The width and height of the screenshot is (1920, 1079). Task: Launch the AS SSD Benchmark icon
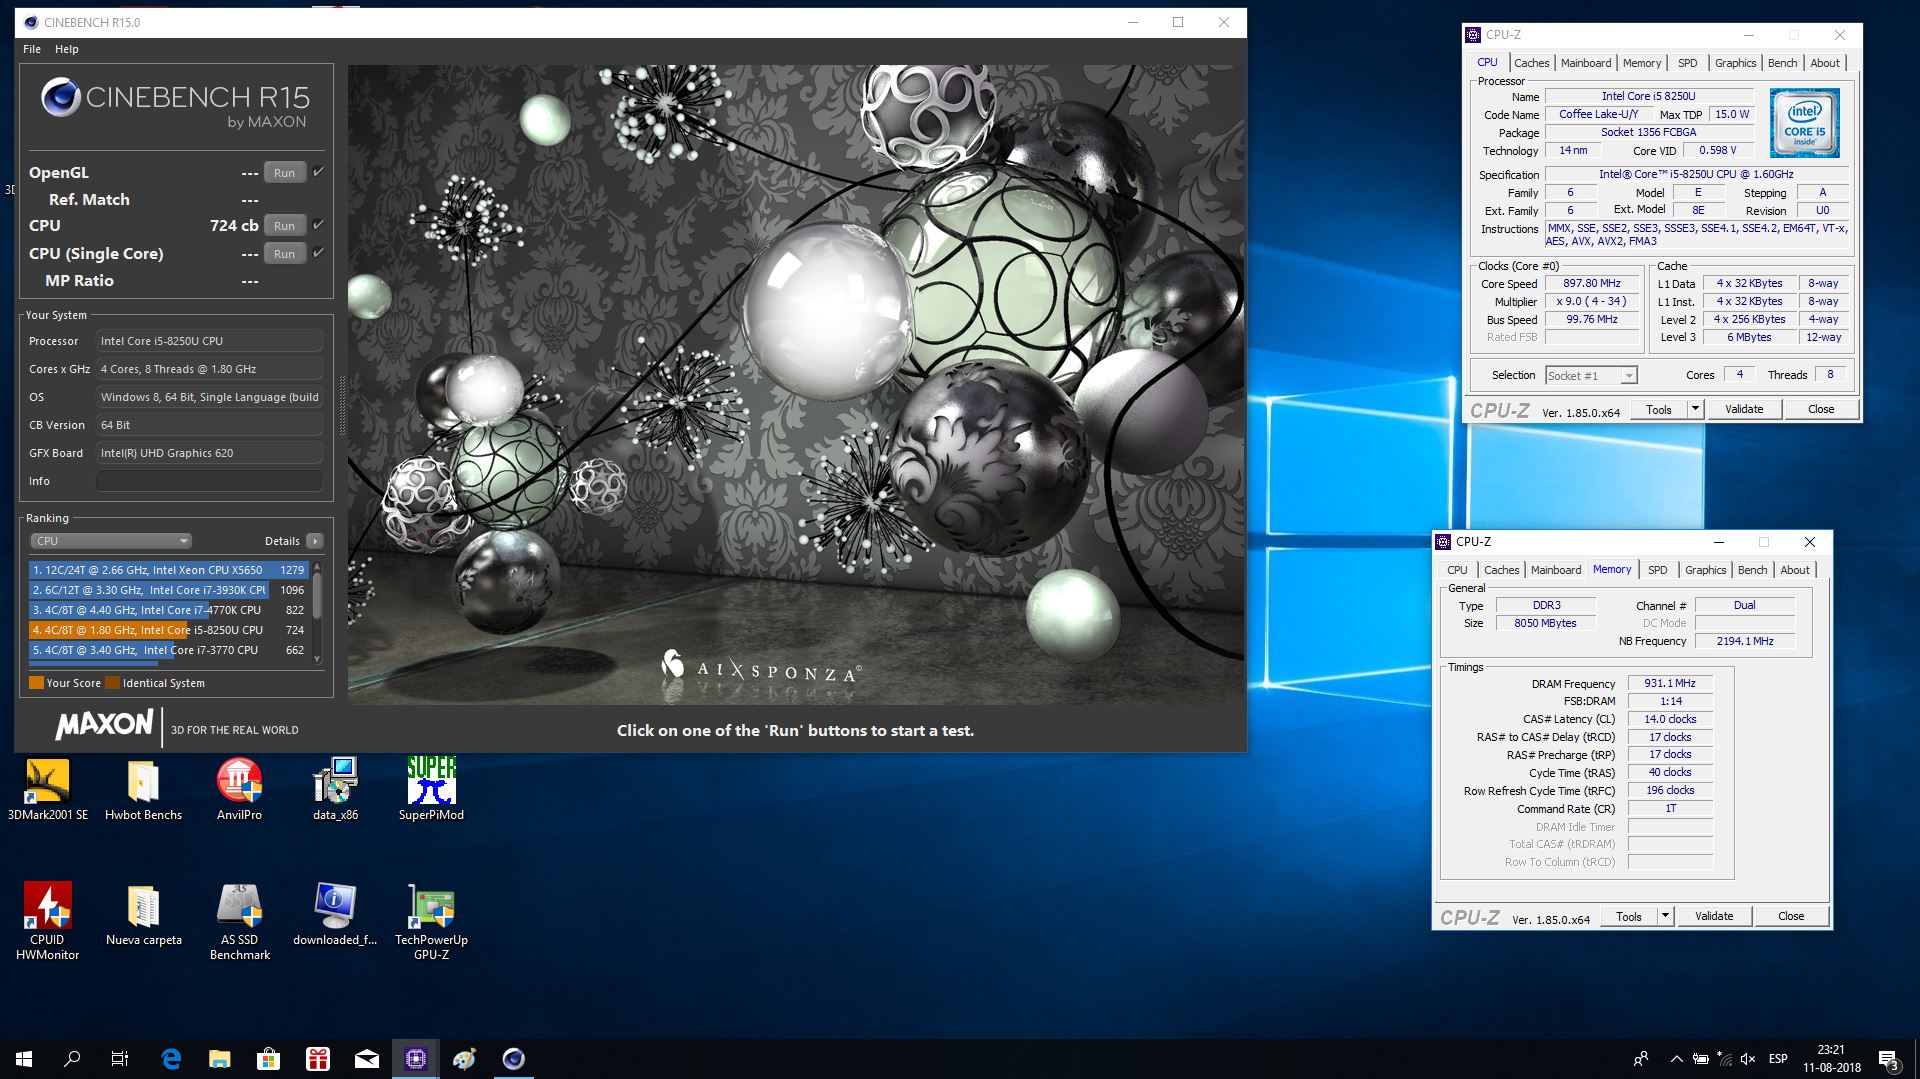[x=239, y=921]
